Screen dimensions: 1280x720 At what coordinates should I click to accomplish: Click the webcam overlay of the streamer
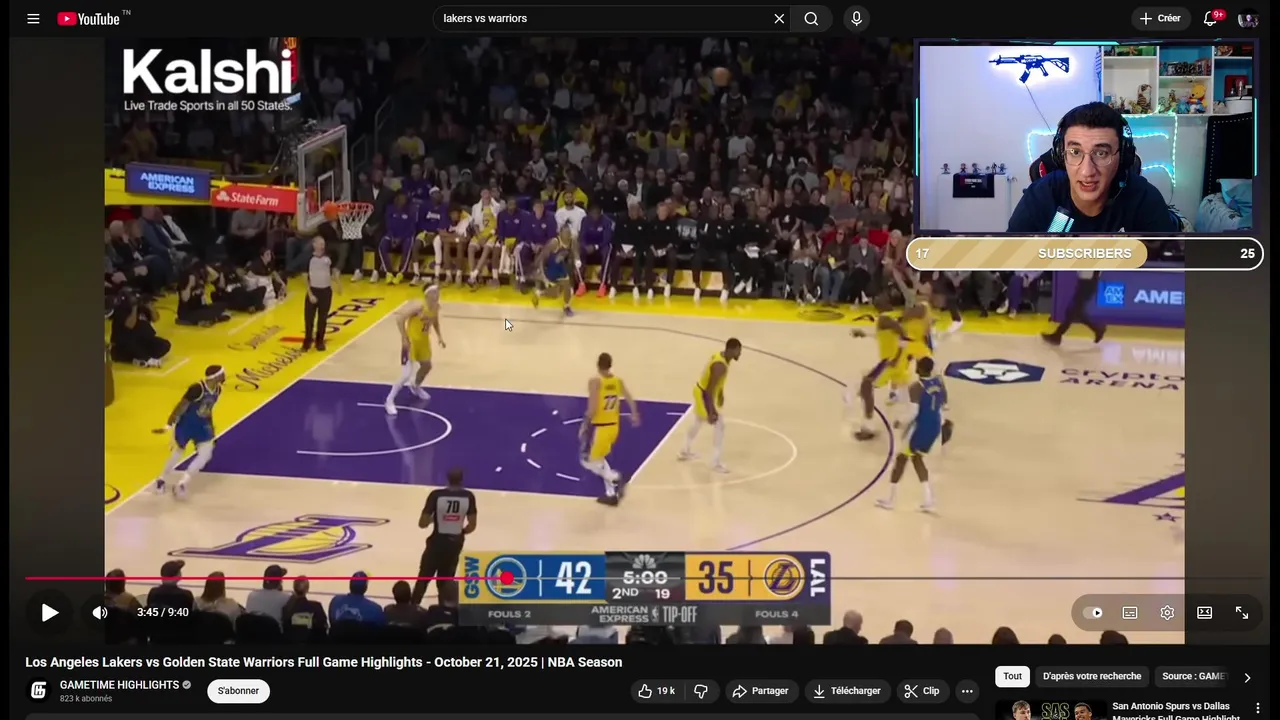pos(1087,138)
